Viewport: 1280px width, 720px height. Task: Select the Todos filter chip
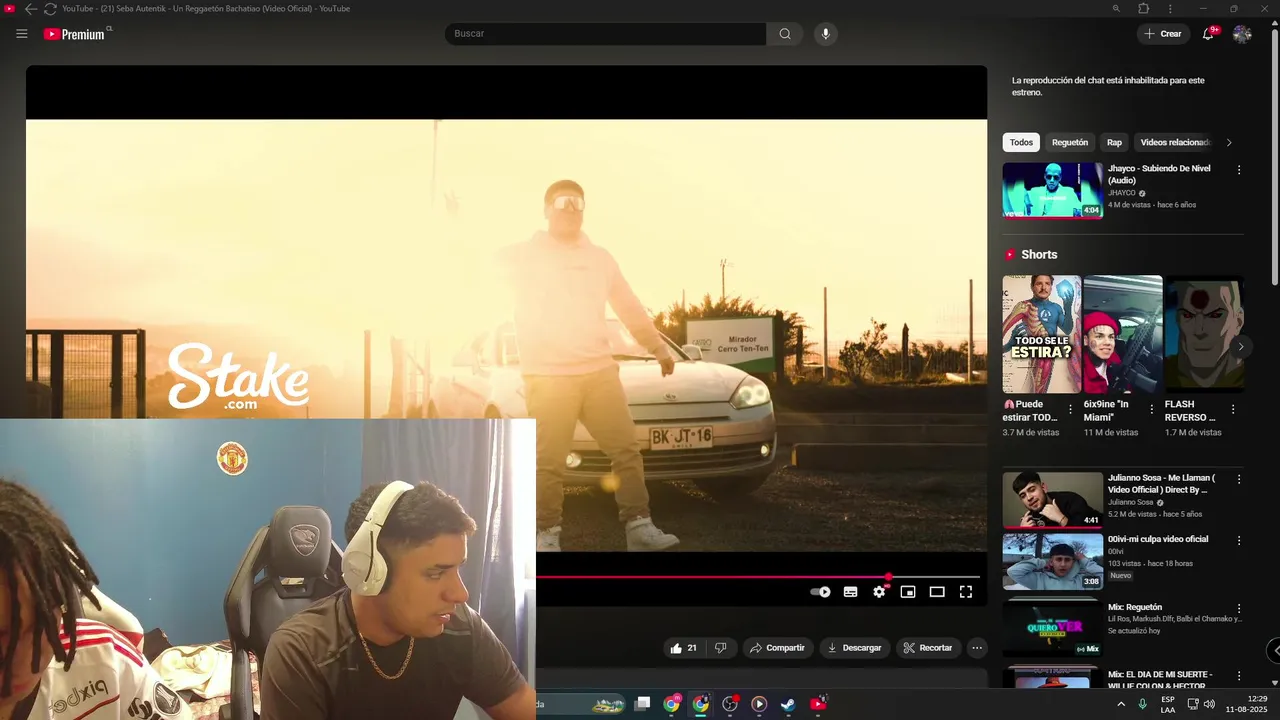(1021, 143)
